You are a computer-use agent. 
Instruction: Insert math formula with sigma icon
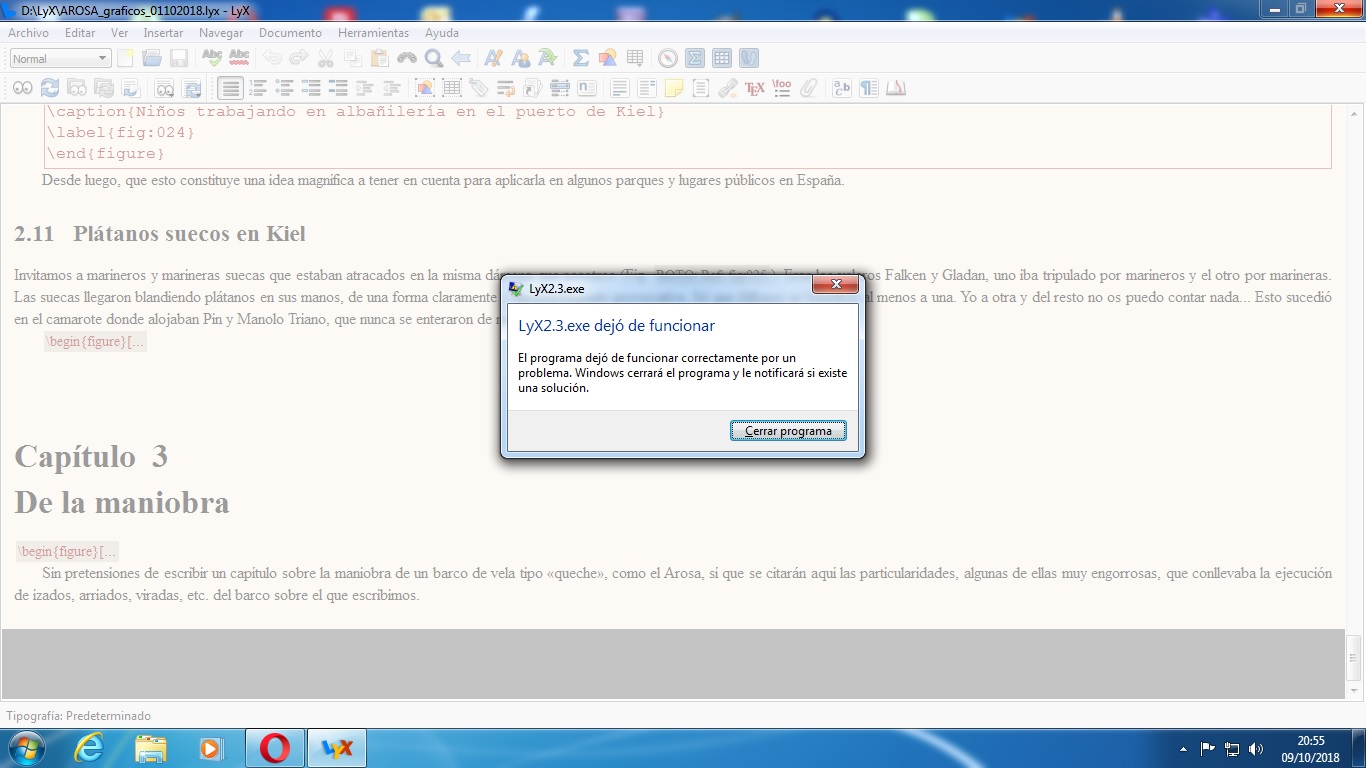pyautogui.click(x=580, y=58)
